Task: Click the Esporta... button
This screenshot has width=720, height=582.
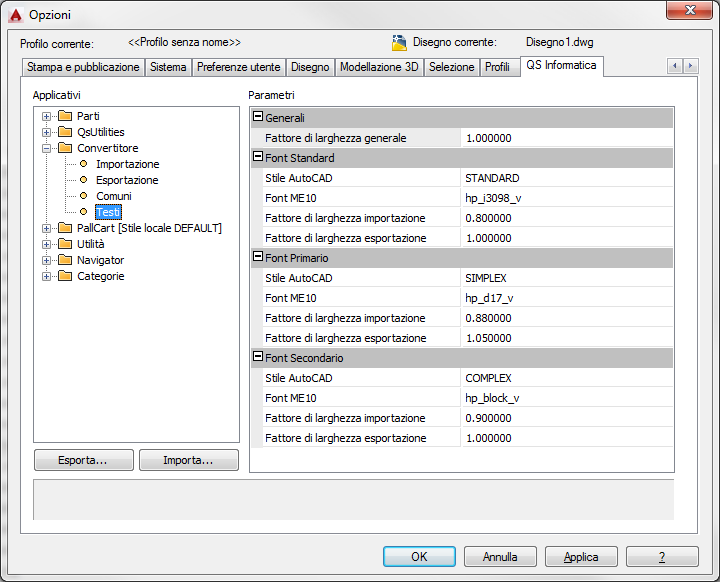Action: (84, 460)
